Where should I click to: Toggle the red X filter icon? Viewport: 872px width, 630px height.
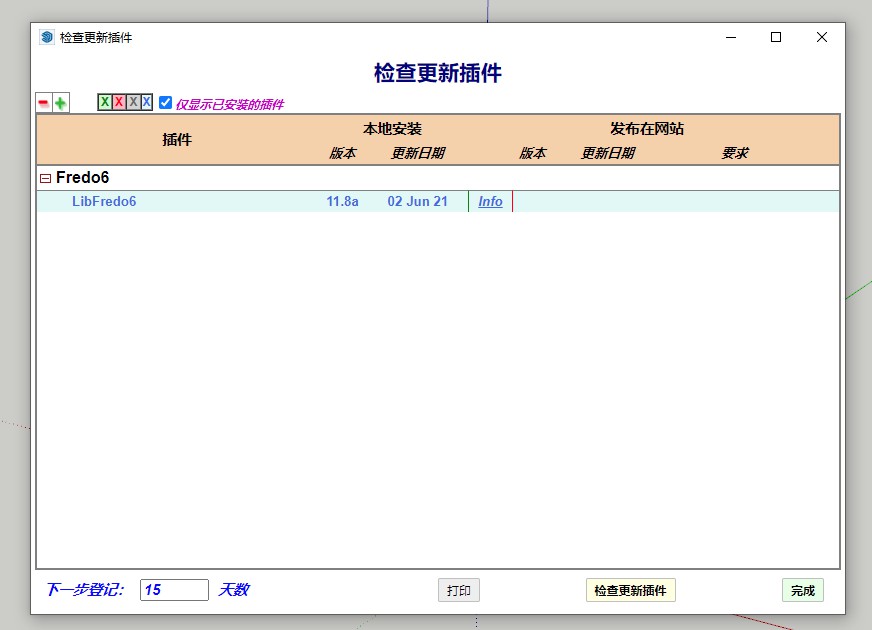[x=119, y=102]
